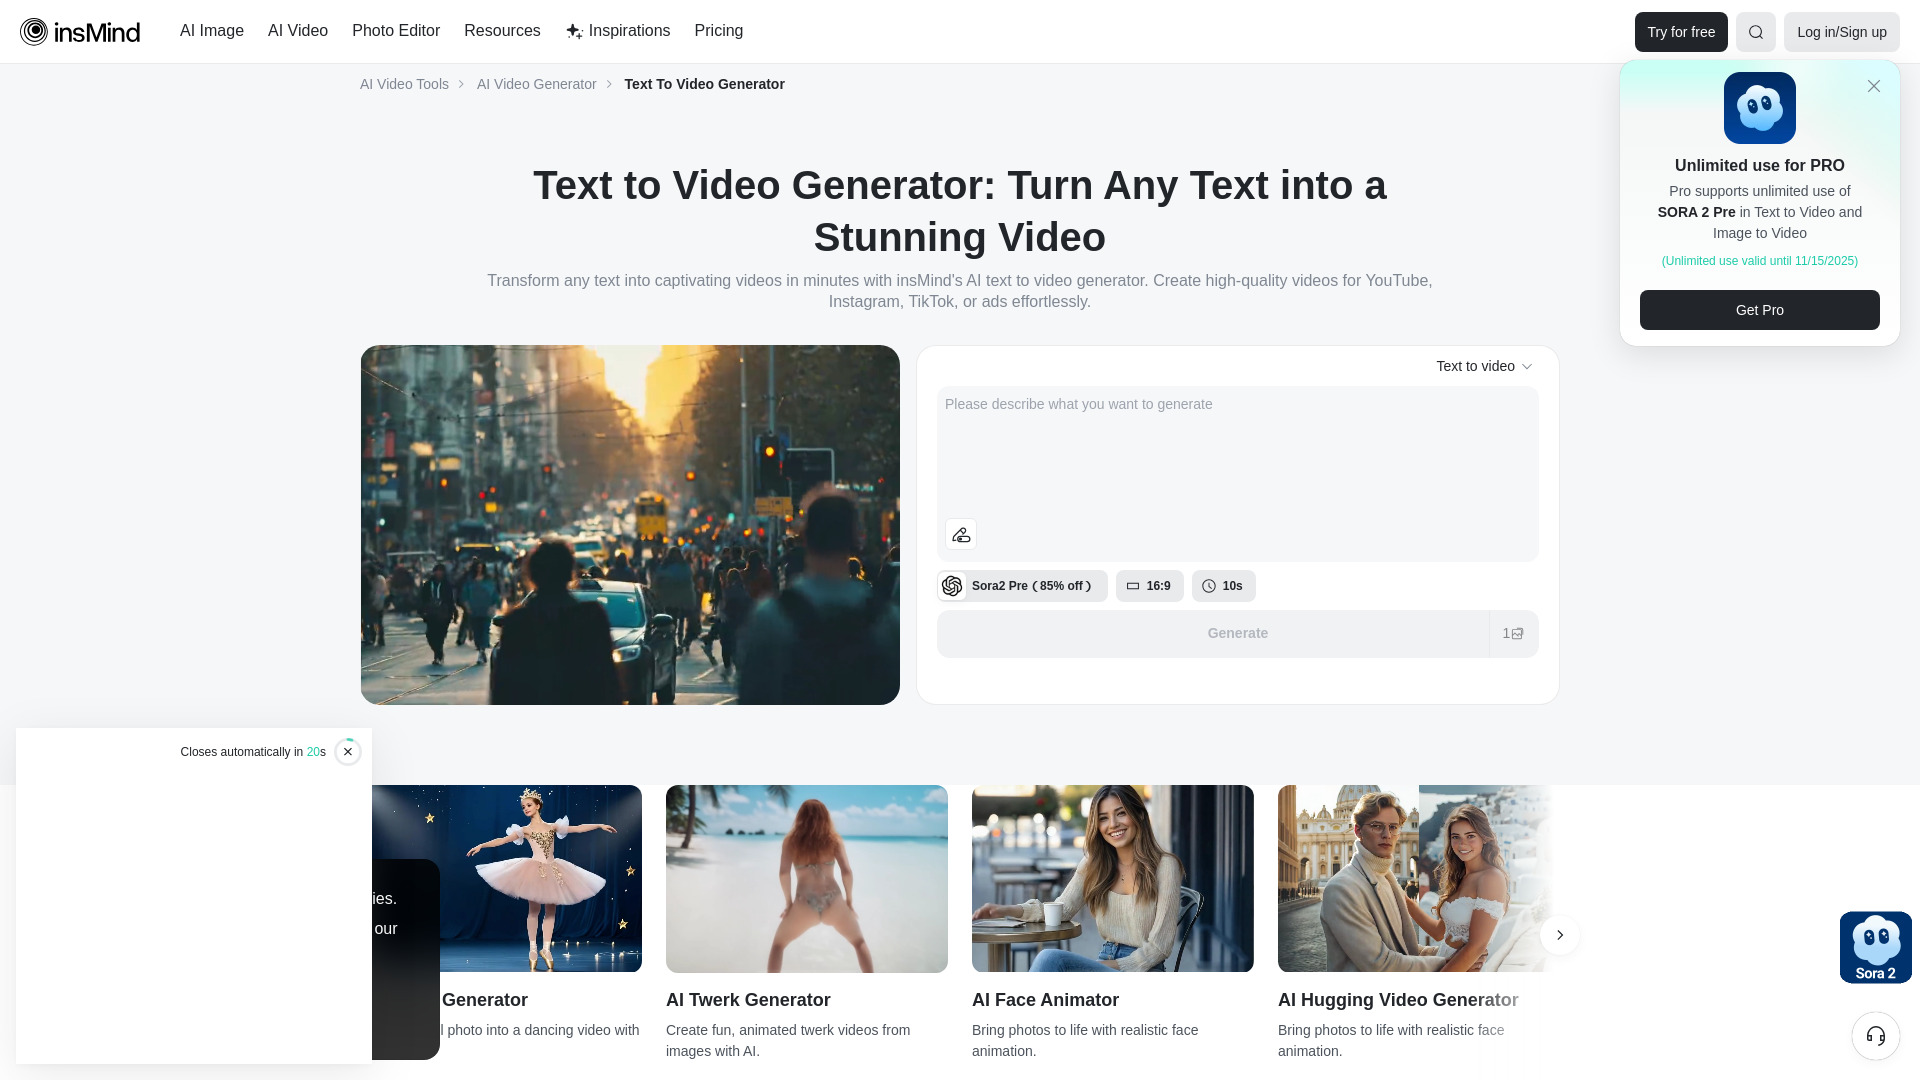This screenshot has height=1080, width=1920.
Task: Open the AI Video menu
Action: point(297,31)
